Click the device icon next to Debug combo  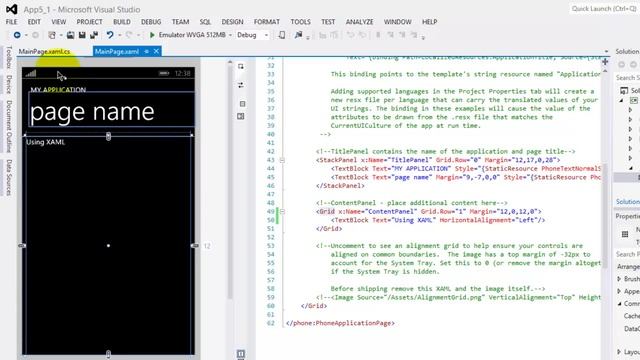pyautogui.click(x=282, y=35)
